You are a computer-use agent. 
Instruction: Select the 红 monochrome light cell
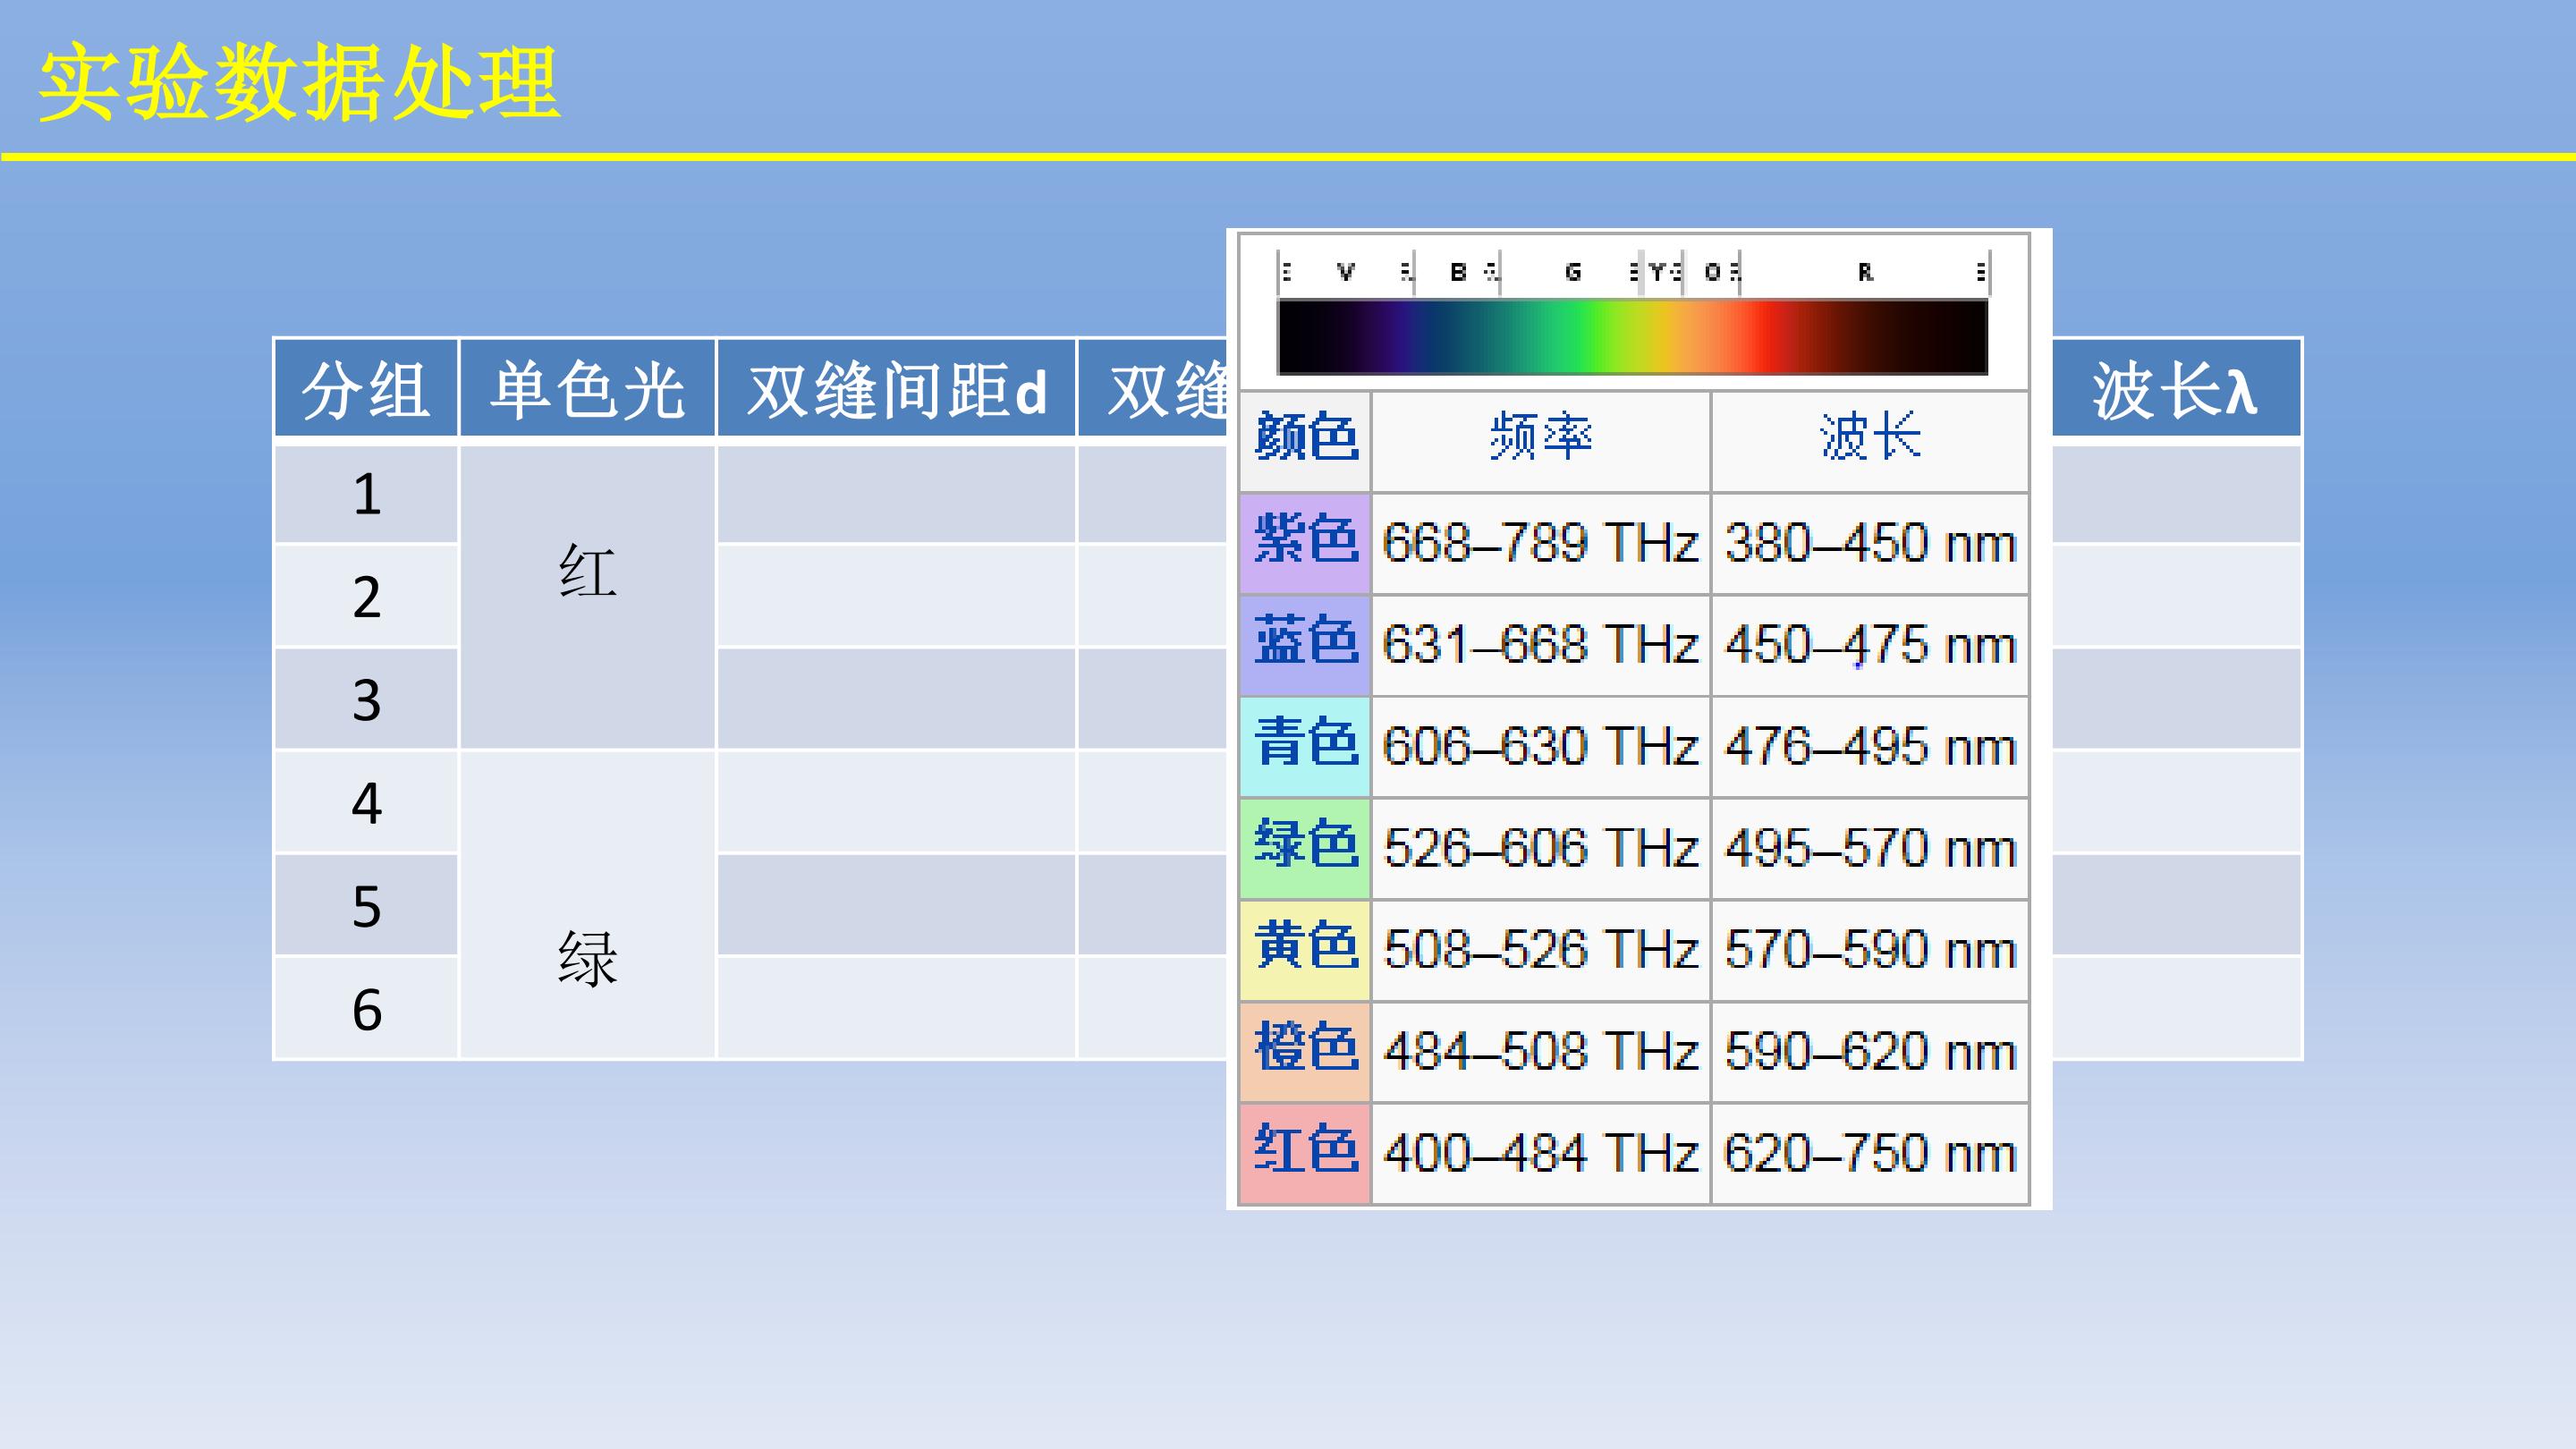point(587,597)
